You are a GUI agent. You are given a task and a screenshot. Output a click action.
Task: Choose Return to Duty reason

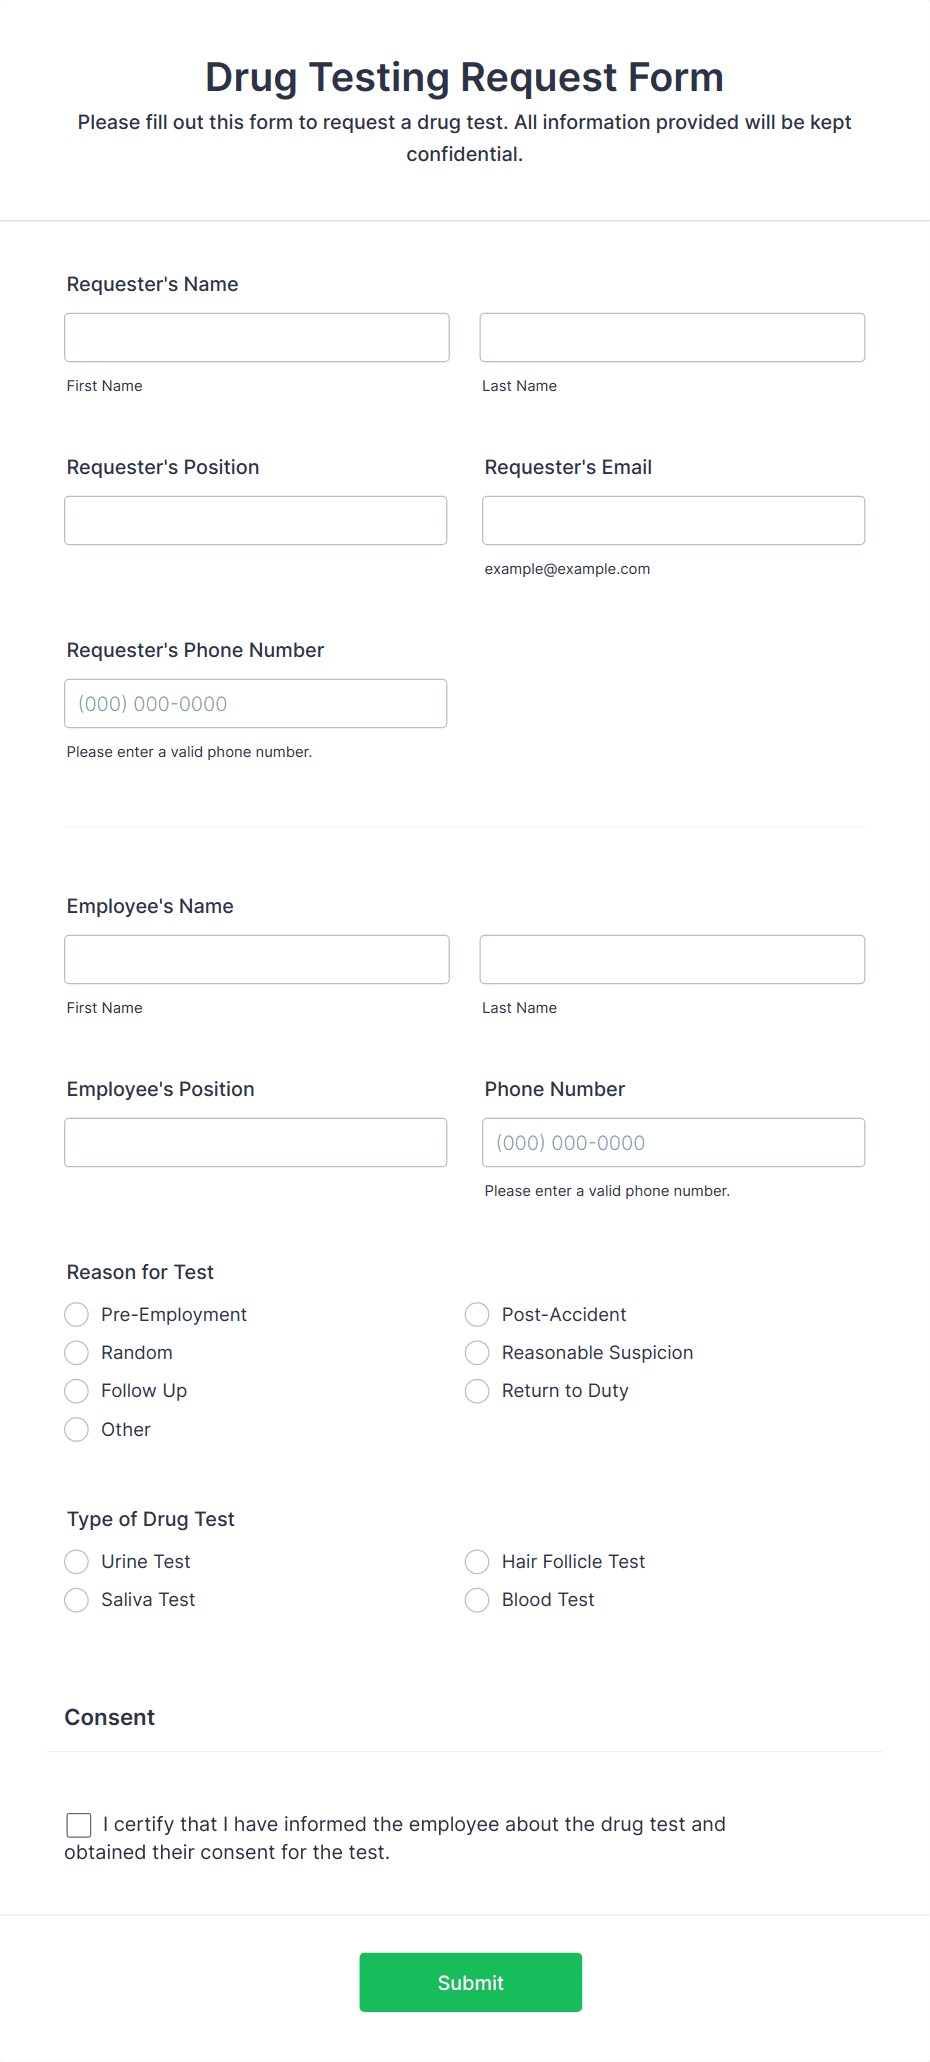[477, 1390]
